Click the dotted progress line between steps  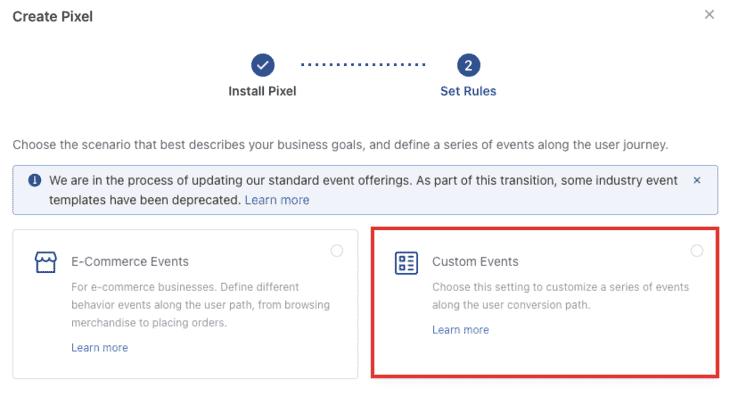(363, 65)
